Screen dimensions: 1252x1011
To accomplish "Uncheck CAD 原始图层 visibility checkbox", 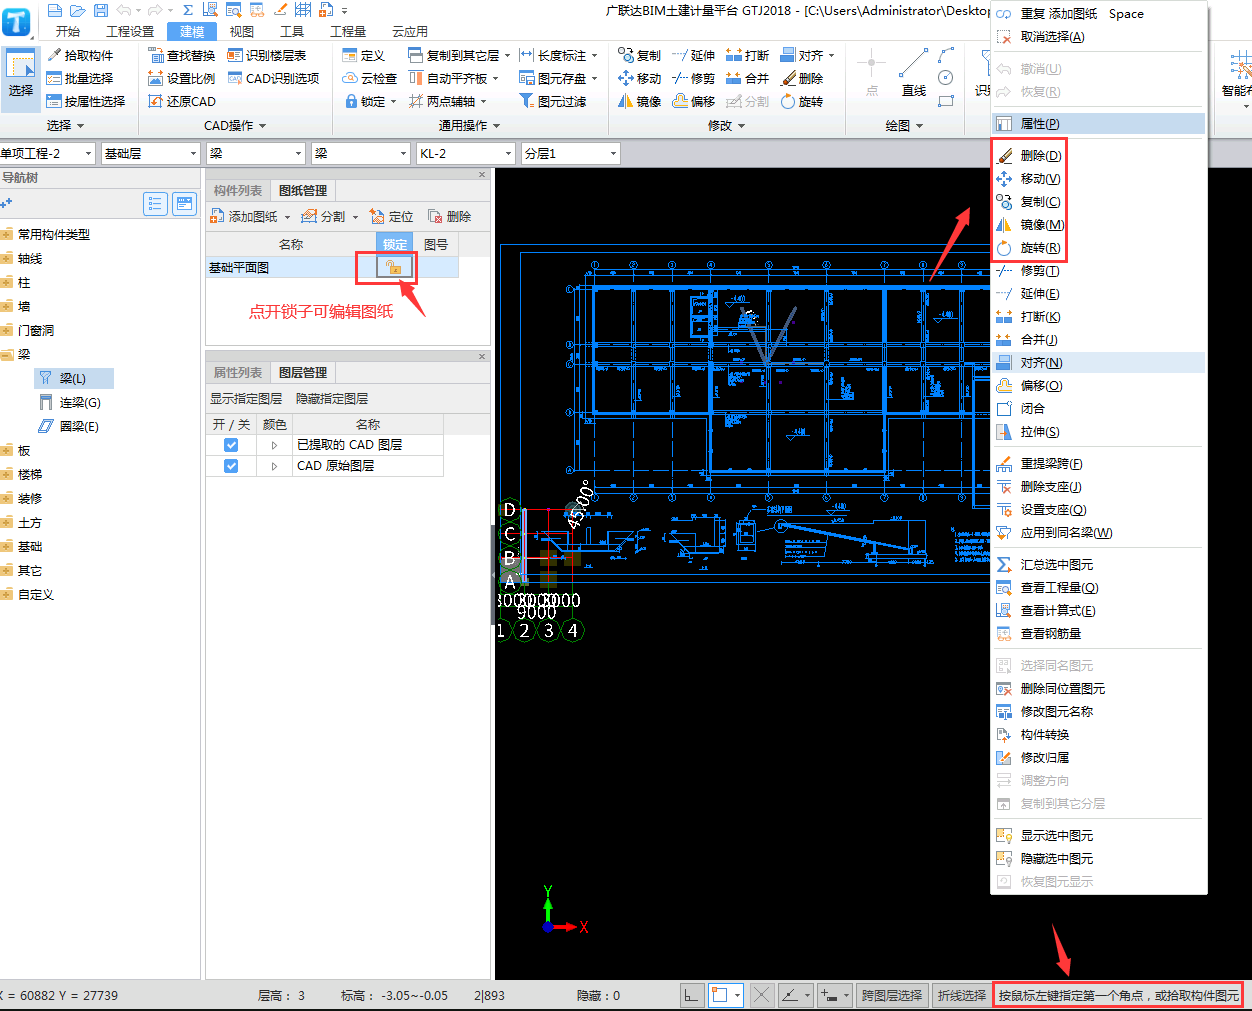I will coord(231,466).
